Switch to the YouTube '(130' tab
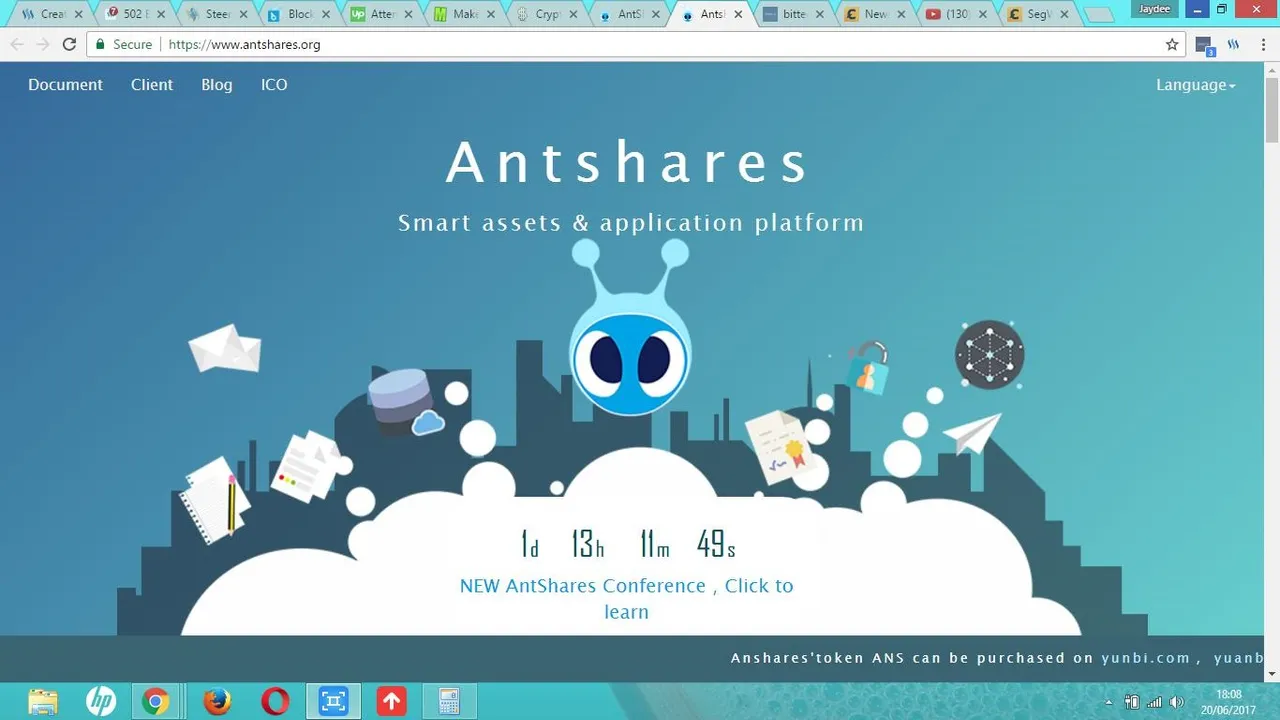The image size is (1280, 720). point(957,14)
